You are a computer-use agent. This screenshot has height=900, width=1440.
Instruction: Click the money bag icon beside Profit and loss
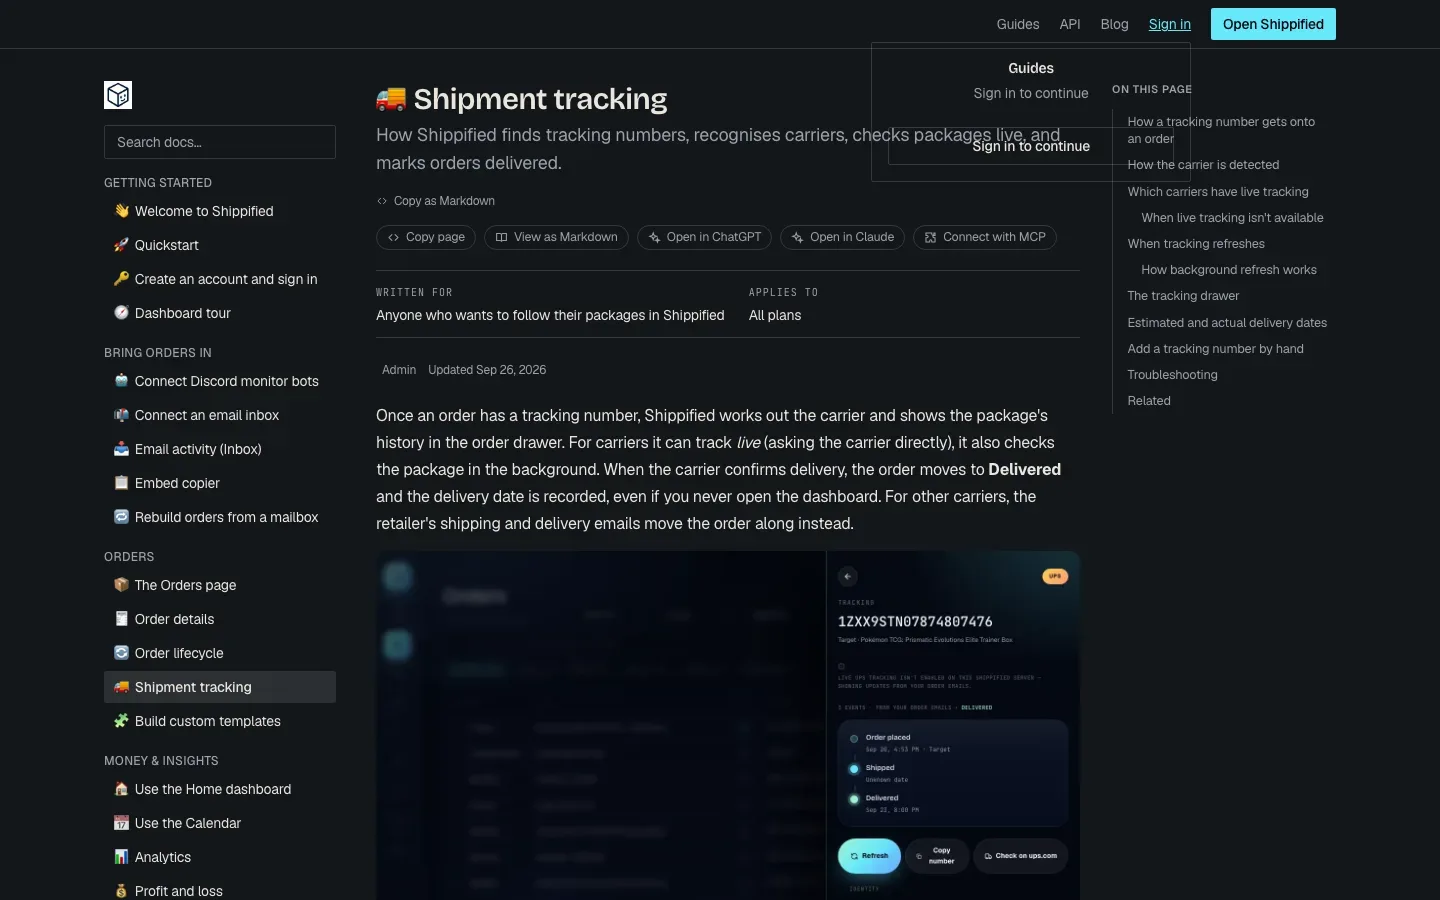coord(122,891)
